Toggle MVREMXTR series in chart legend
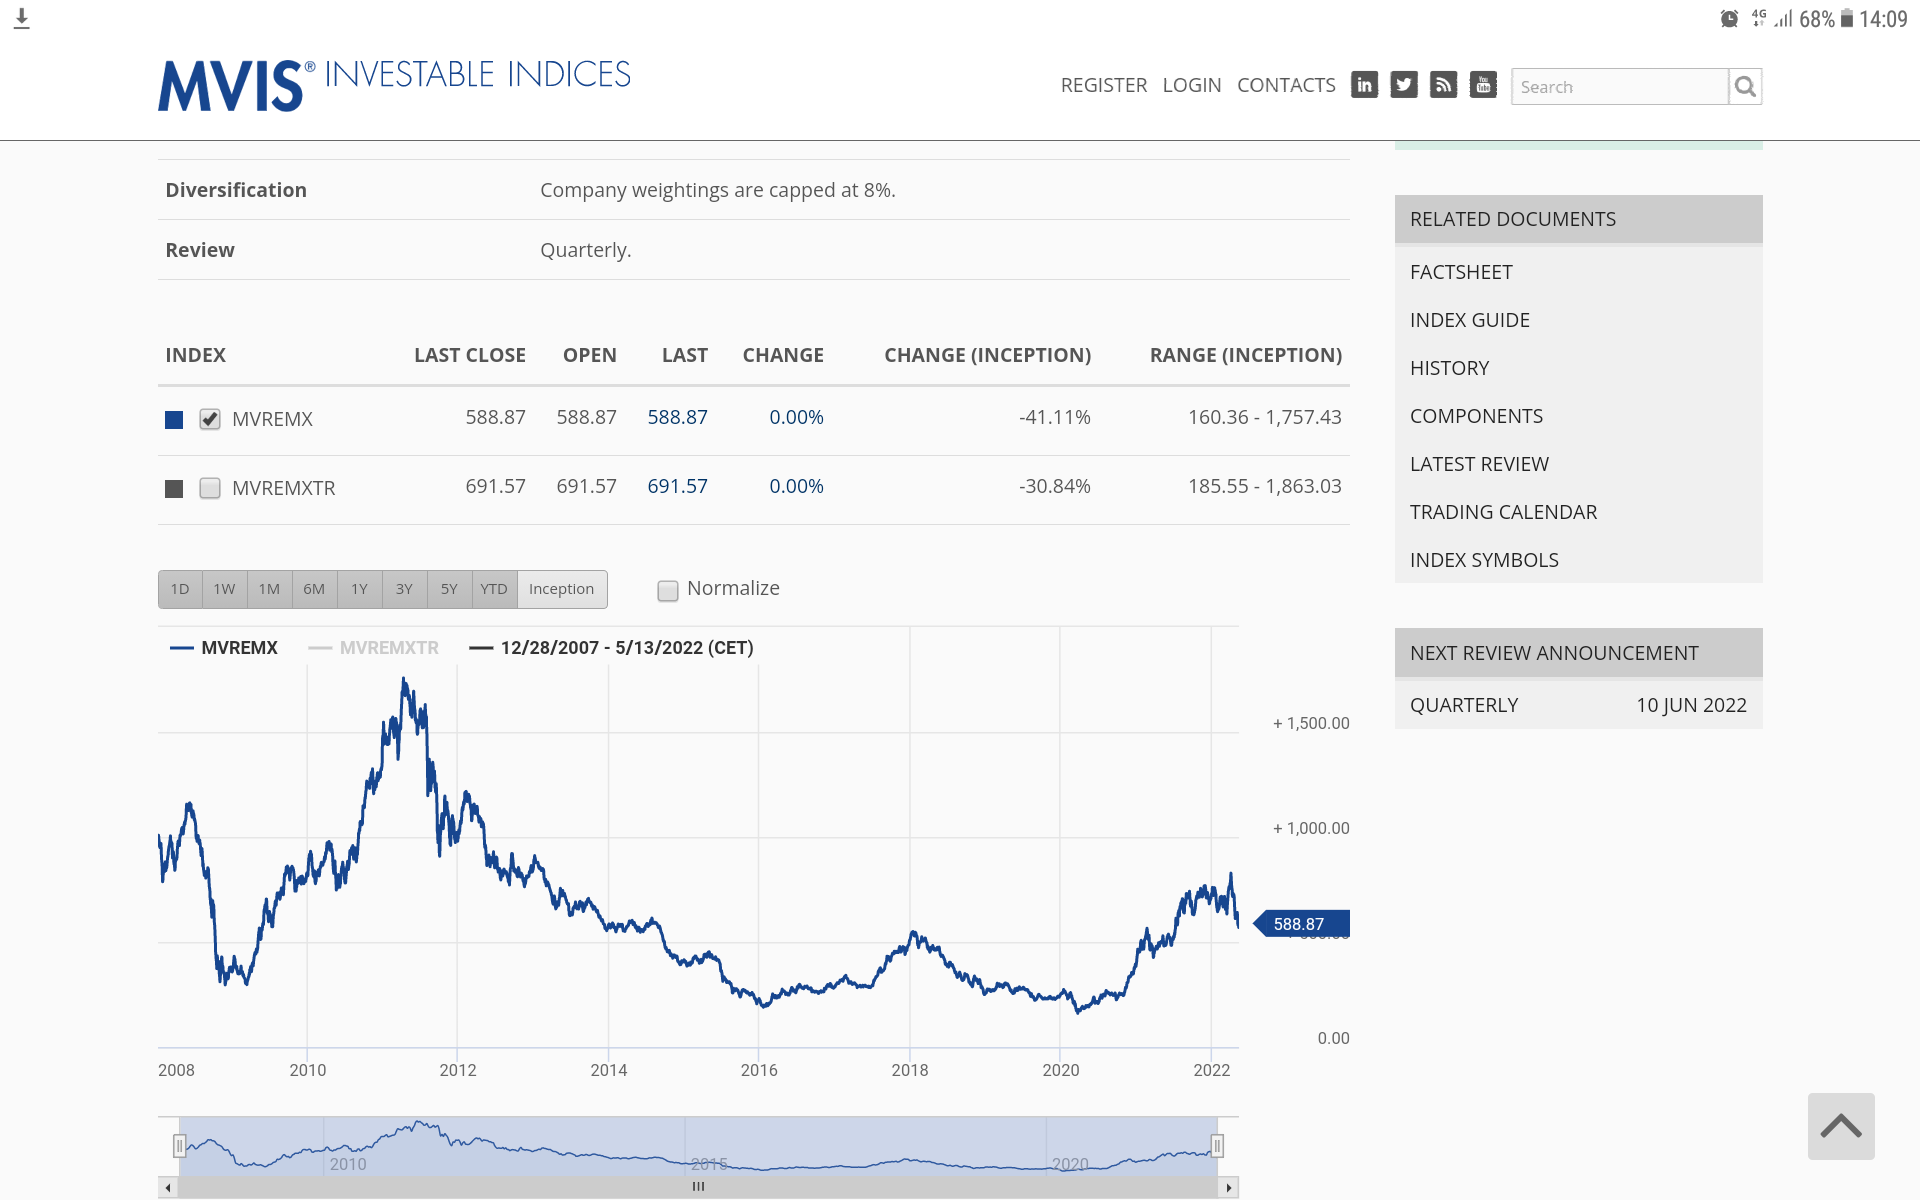This screenshot has width=1920, height=1200. click(374, 648)
